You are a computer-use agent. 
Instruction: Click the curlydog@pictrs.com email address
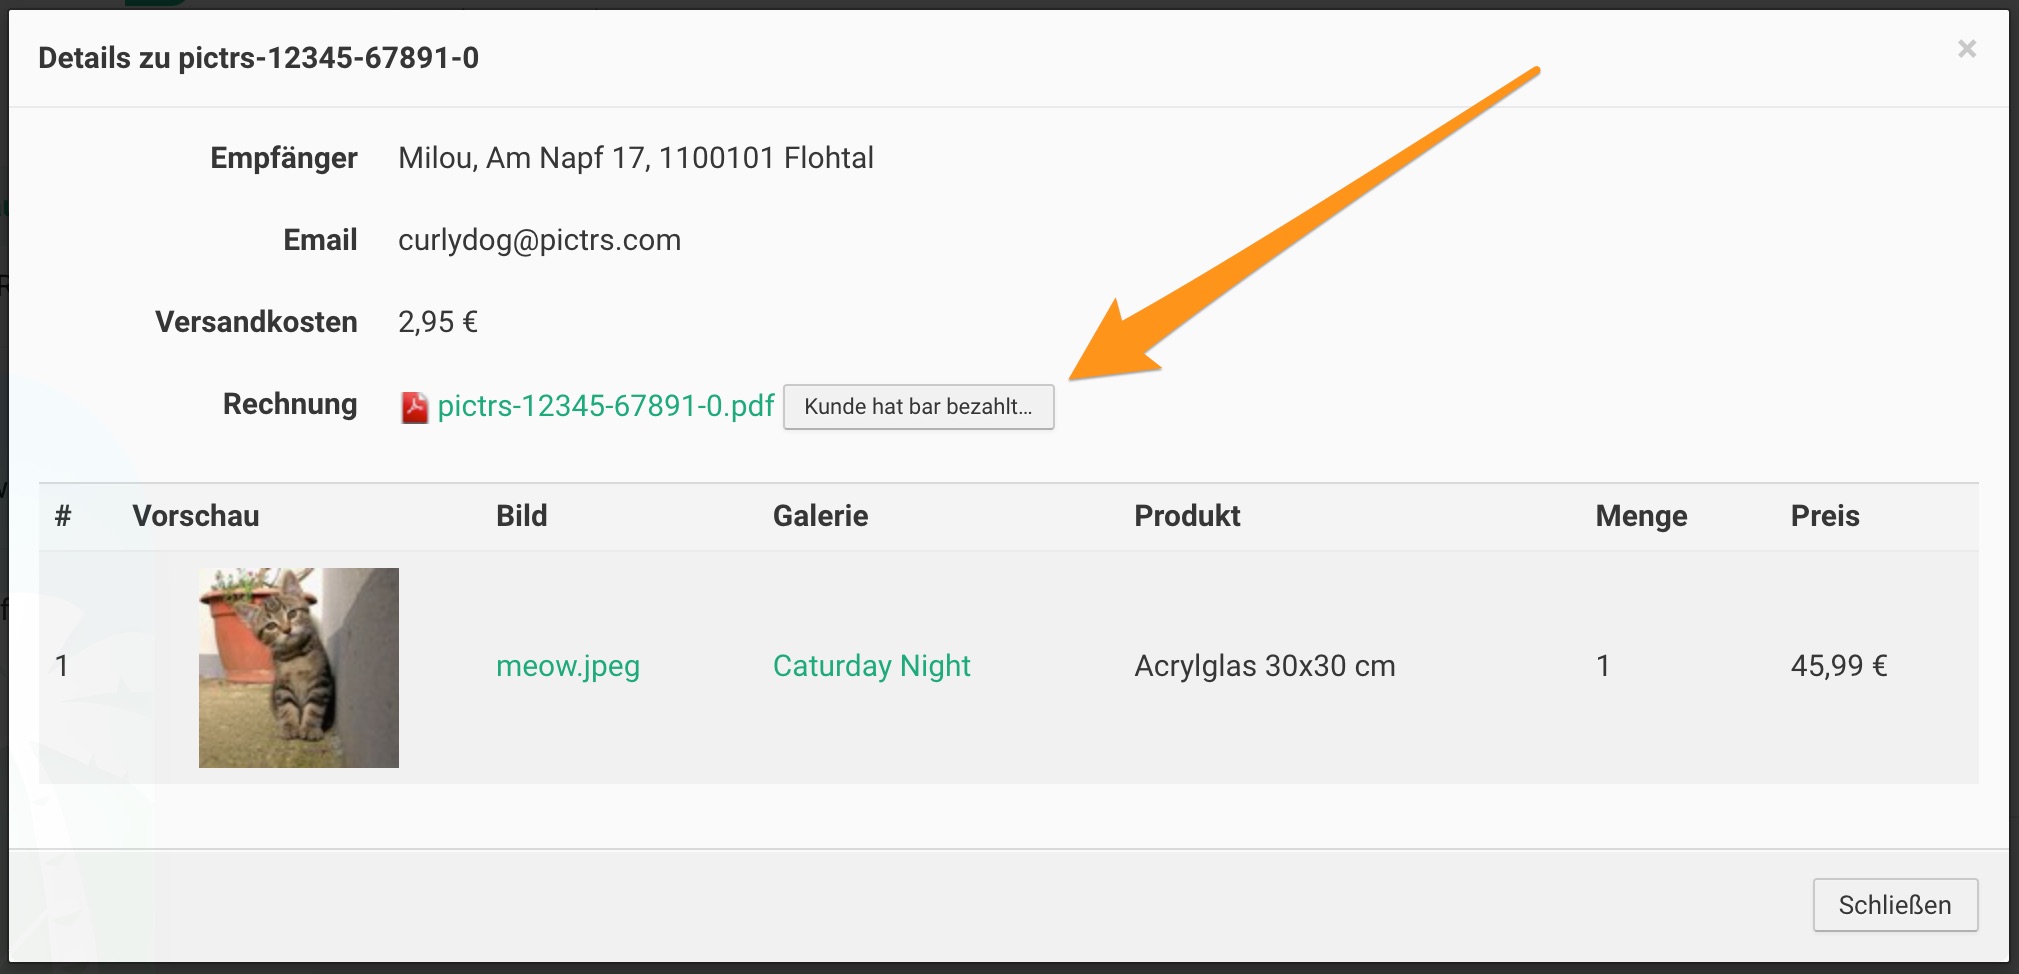[x=539, y=240]
